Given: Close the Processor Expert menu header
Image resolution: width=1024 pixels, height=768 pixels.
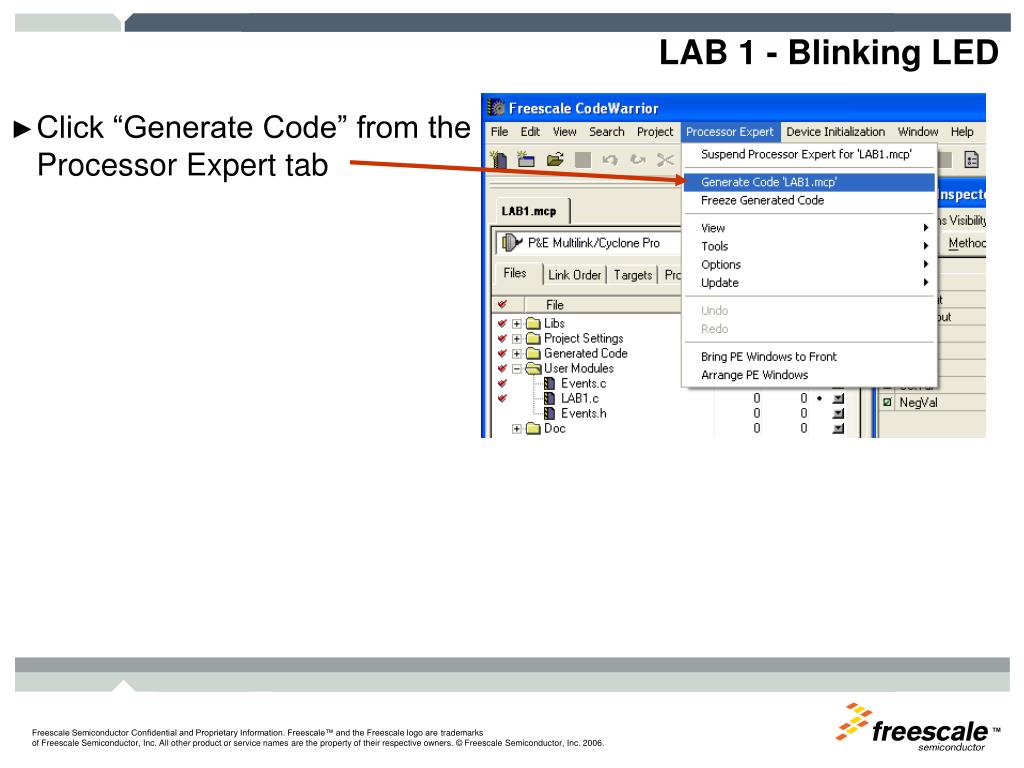Looking at the screenshot, I should pos(729,132).
